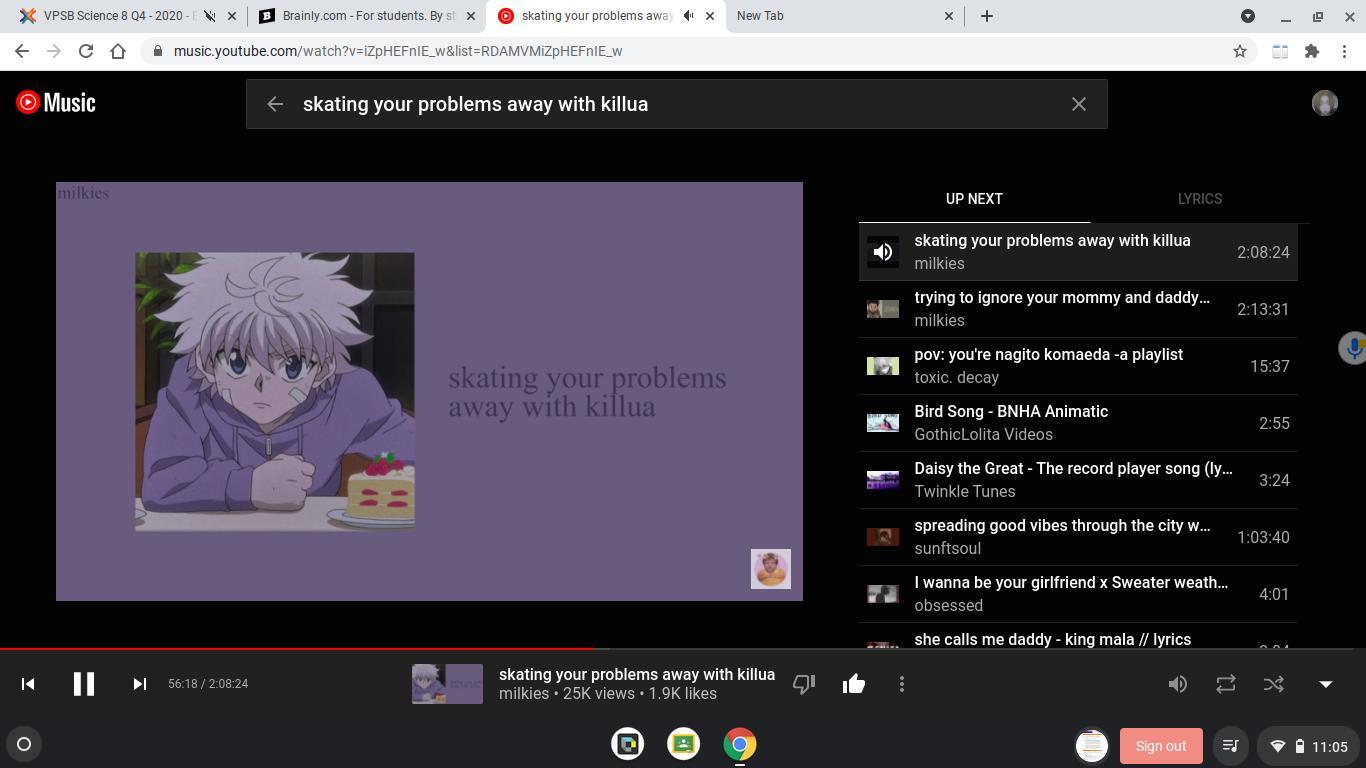Collapse the player page with down arrow
Viewport: 1366px width, 768px height.
click(1326, 684)
